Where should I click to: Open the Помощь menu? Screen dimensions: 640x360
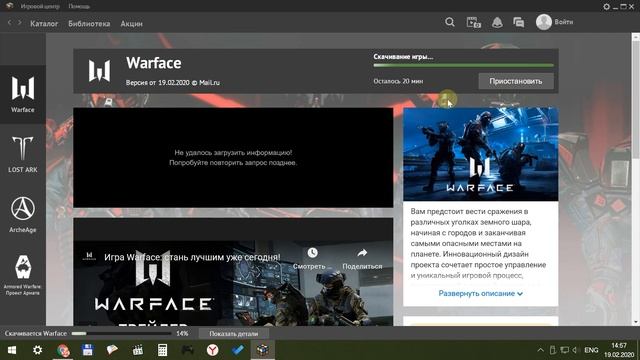79,6
